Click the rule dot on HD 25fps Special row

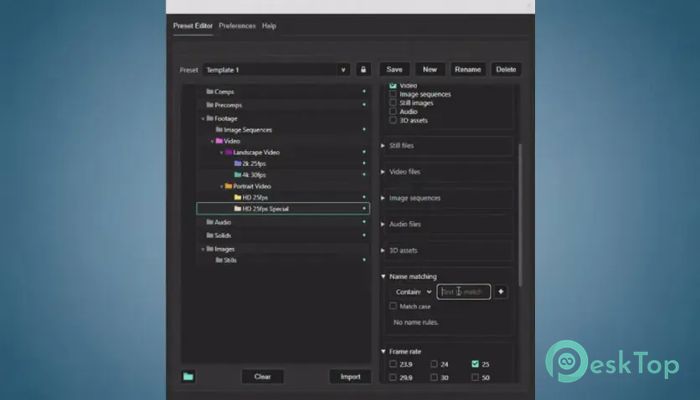click(x=364, y=208)
